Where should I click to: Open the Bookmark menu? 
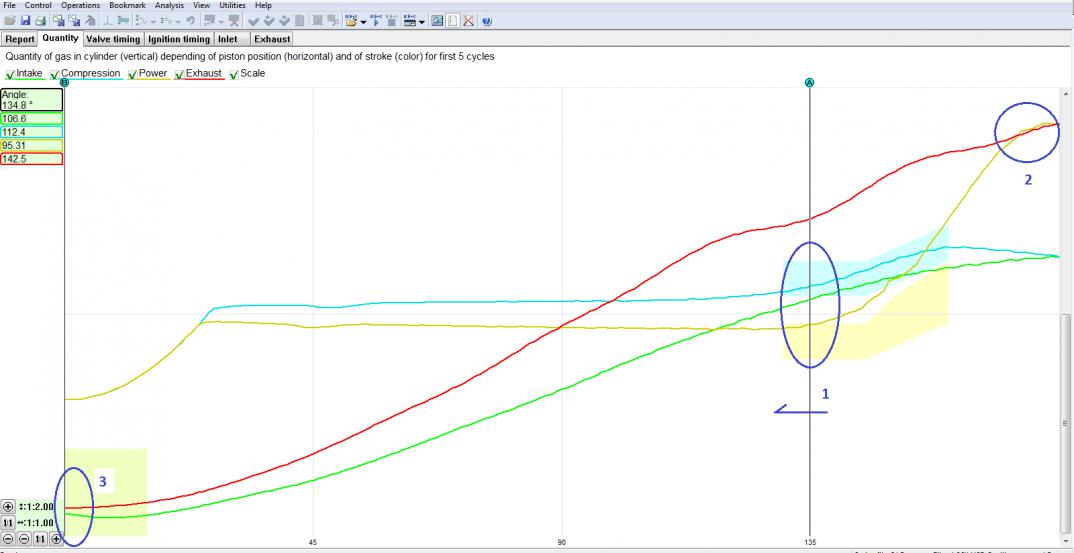pyautogui.click(x=127, y=5)
